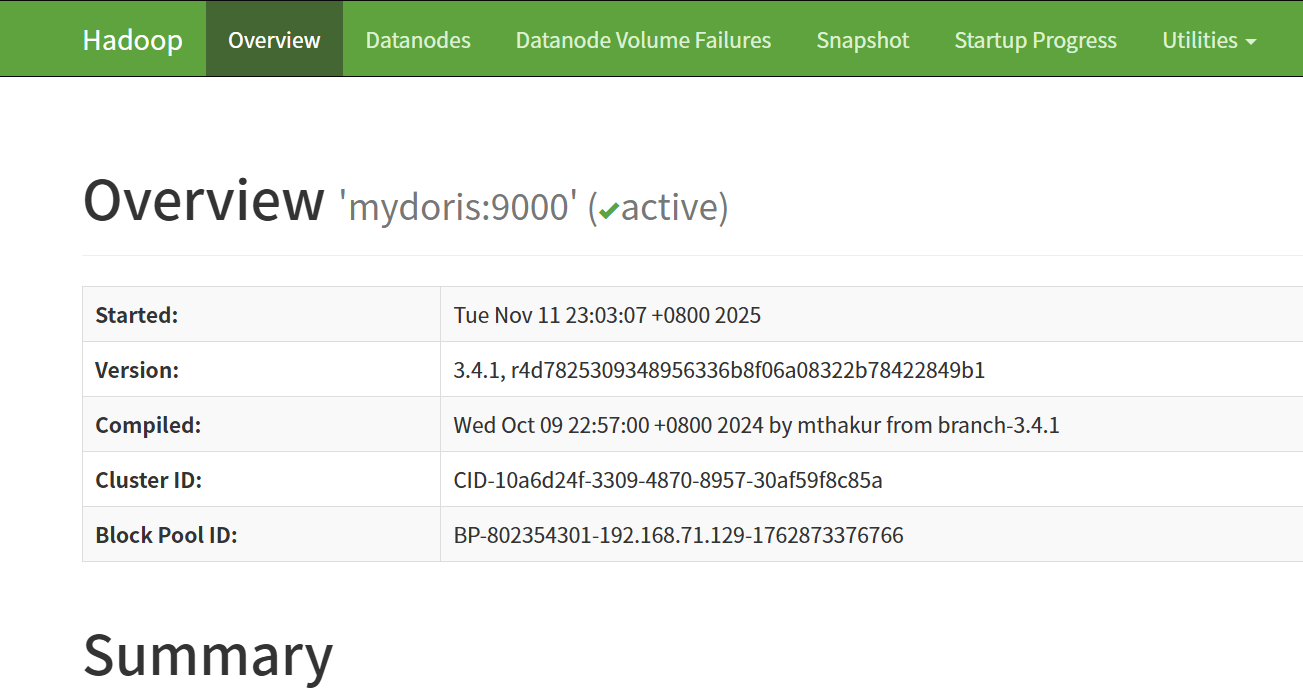Image resolution: width=1303 pixels, height=692 pixels.
Task: Click the Hadoop brand link
Action: [x=133, y=40]
